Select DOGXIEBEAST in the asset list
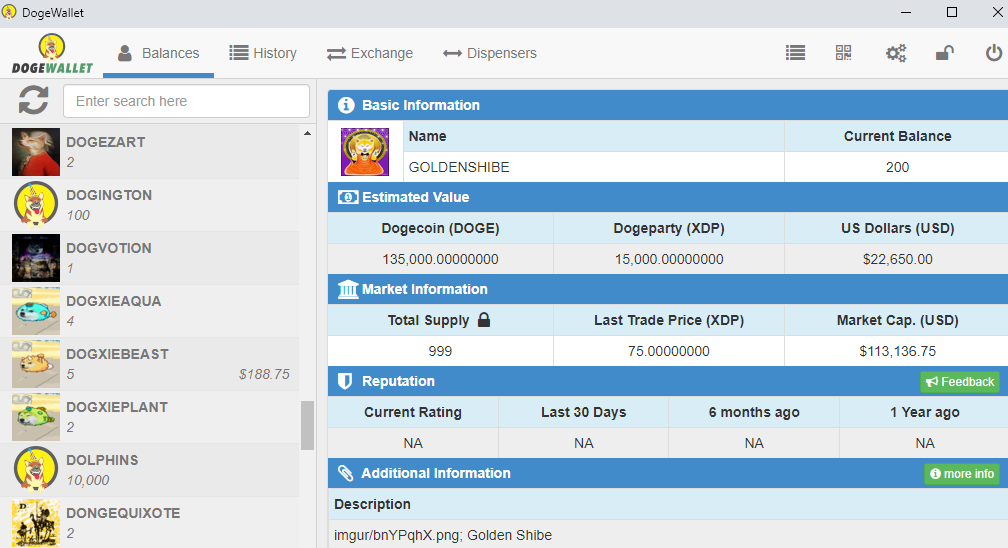The height and width of the screenshot is (548, 1008). pyautogui.click(x=150, y=364)
